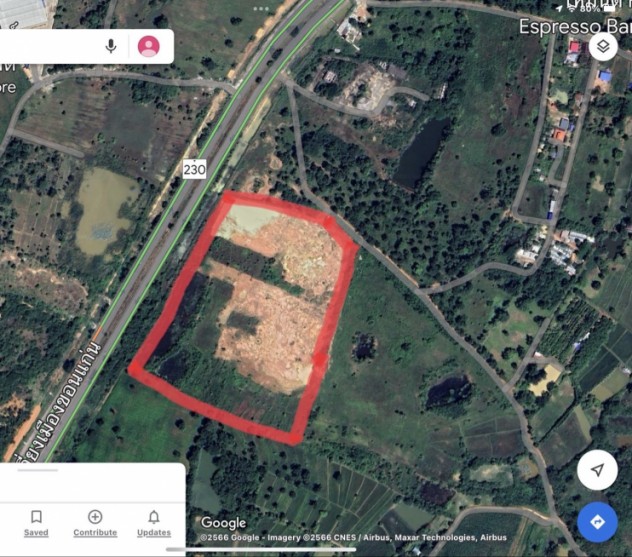Tap the home indicator bar at bottom
This screenshot has width=632, height=557.
261,549
